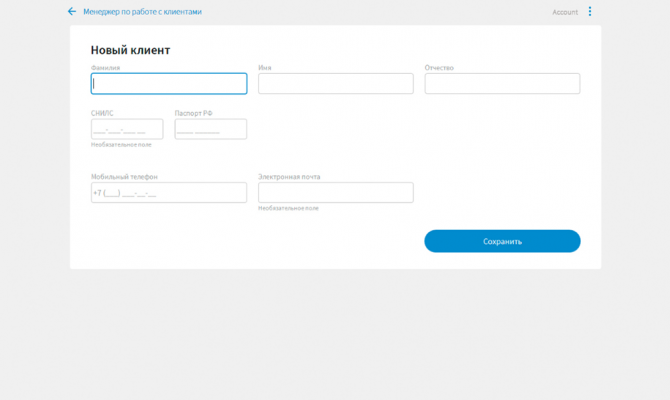The height and width of the screenshot is (400, 670).
Task: Click the Паспорт РФ field label
Action: click(x=194, y=113)
